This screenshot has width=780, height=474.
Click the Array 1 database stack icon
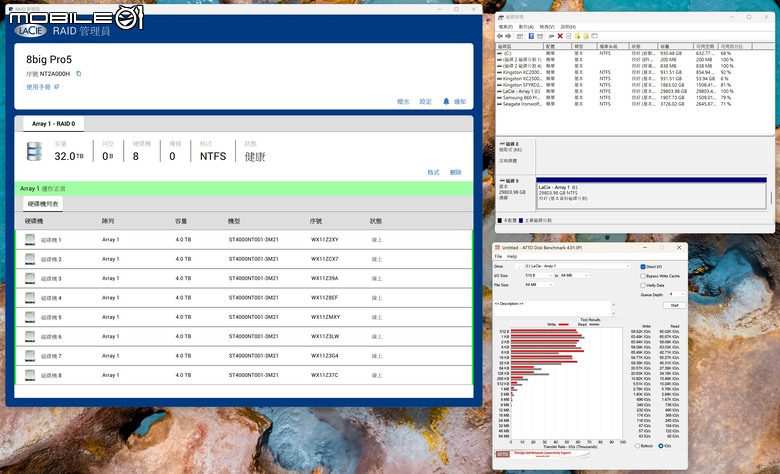[x=34, y=152]
